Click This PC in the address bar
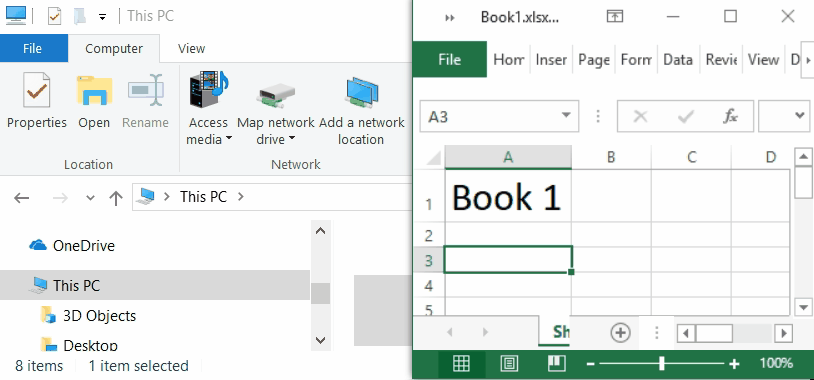This screenshot has width=814, height=380. pyautogui.click(x=204, y=197)
